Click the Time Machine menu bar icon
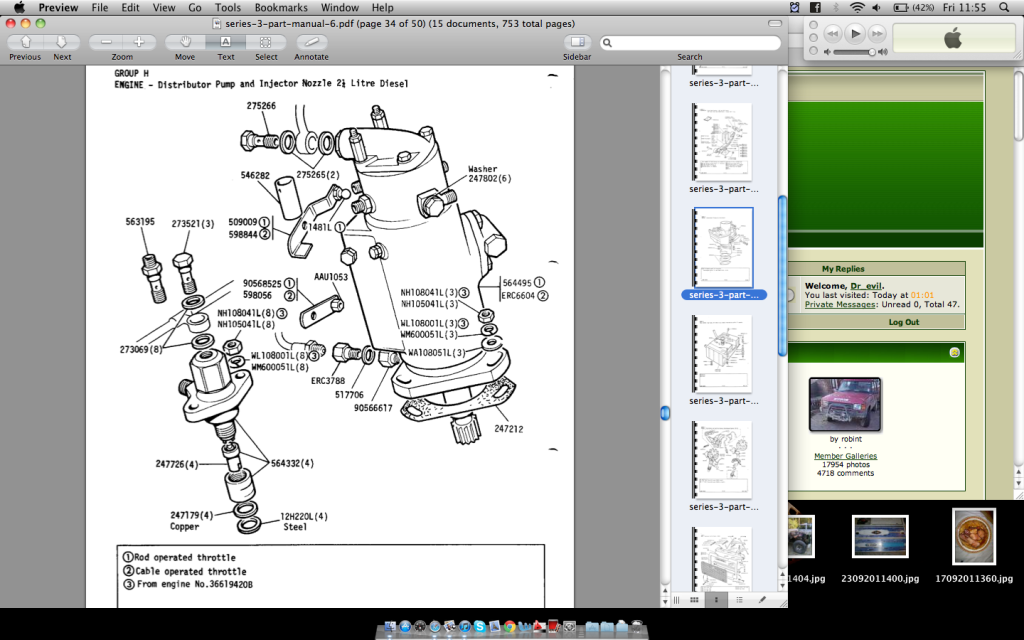Viewport: 1024px width, 640px height. 795,7
